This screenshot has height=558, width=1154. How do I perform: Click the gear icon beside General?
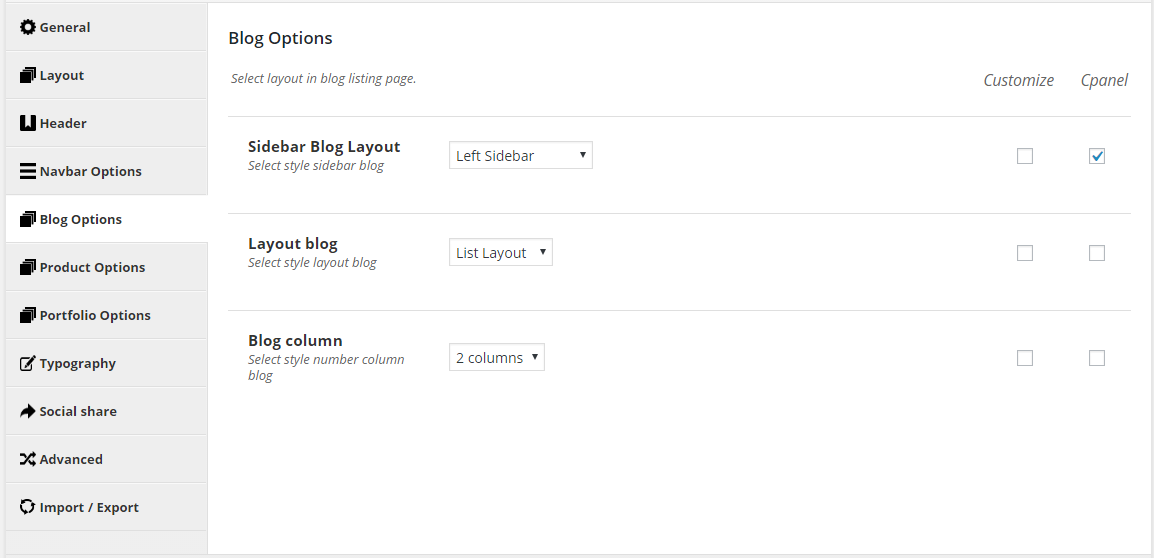tap(27, 27)
